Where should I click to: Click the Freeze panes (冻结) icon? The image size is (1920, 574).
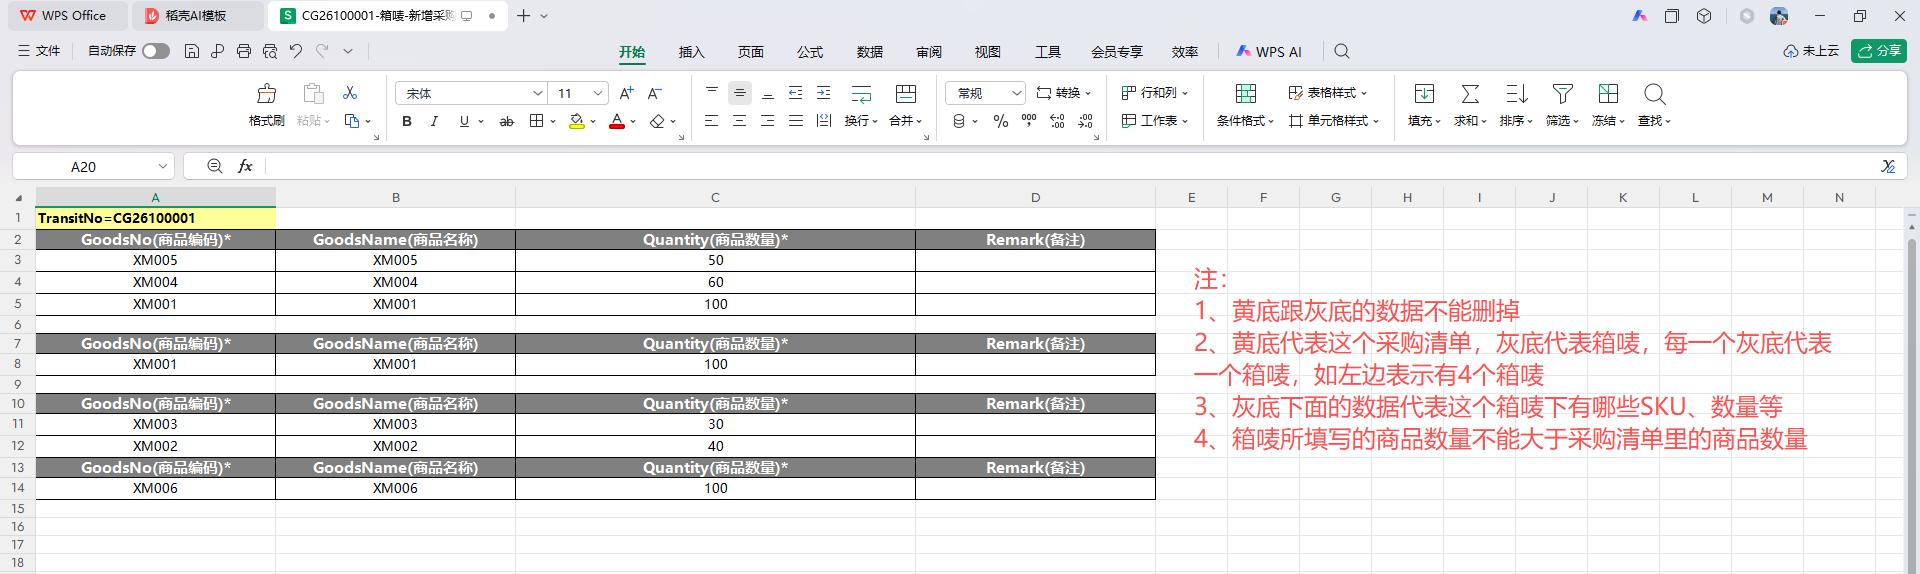[1608, 94]
